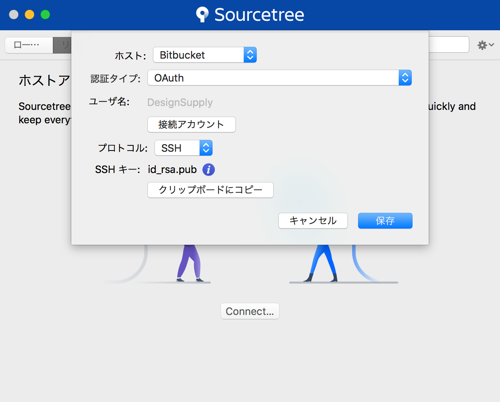Click the SSH key info icon
Screen dimensions: 500x402
pos(209,170)
